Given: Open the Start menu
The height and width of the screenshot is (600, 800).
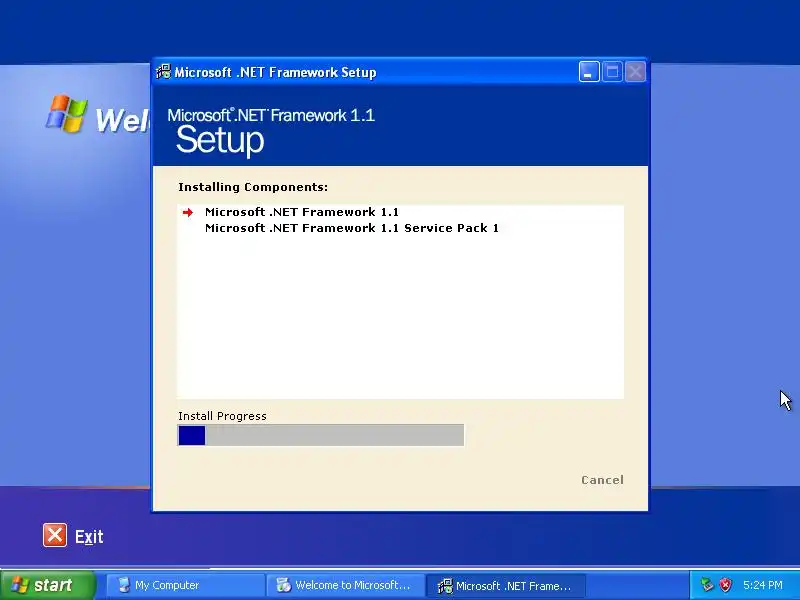Looking at the screenshot, I should click(48, 585).
